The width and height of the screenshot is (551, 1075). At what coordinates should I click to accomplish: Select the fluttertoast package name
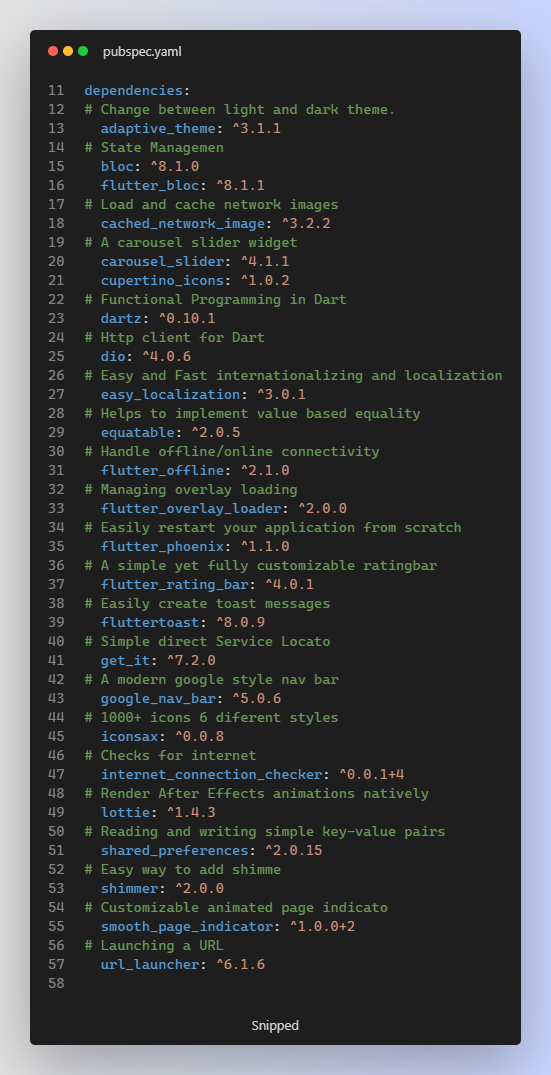(x=150, y=623)
